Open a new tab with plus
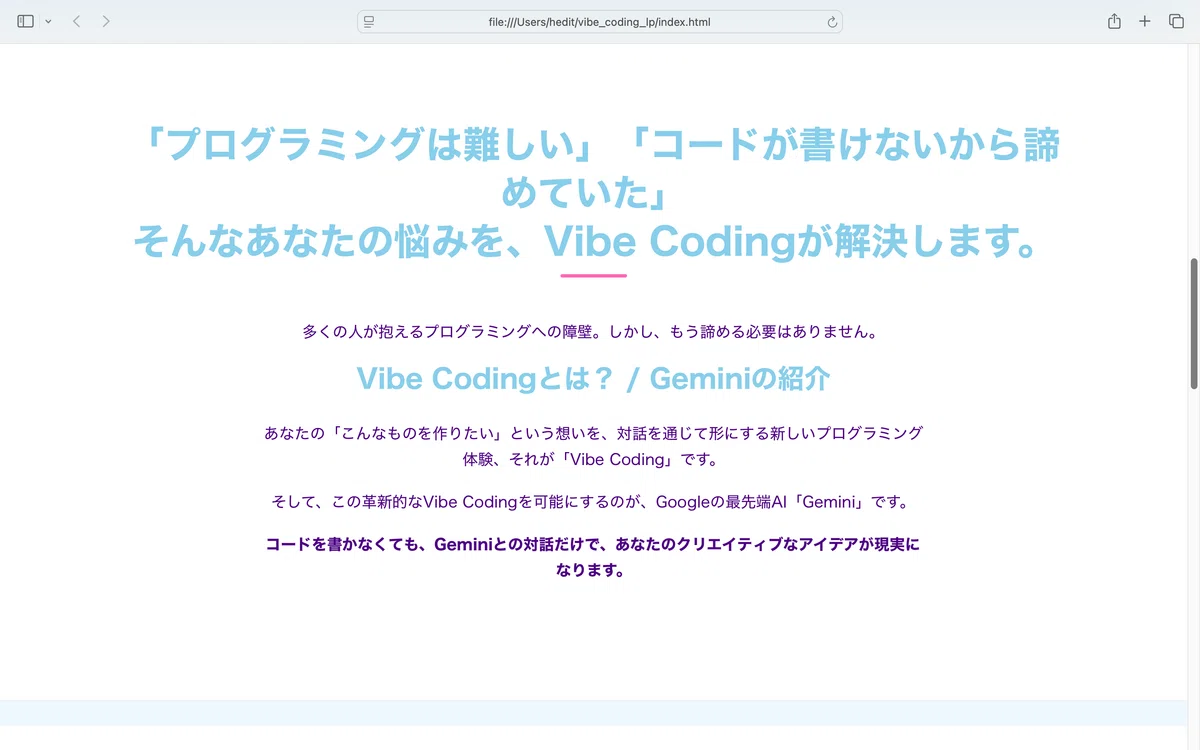Screen dimensions: 1200x750 pos(1145,21)
